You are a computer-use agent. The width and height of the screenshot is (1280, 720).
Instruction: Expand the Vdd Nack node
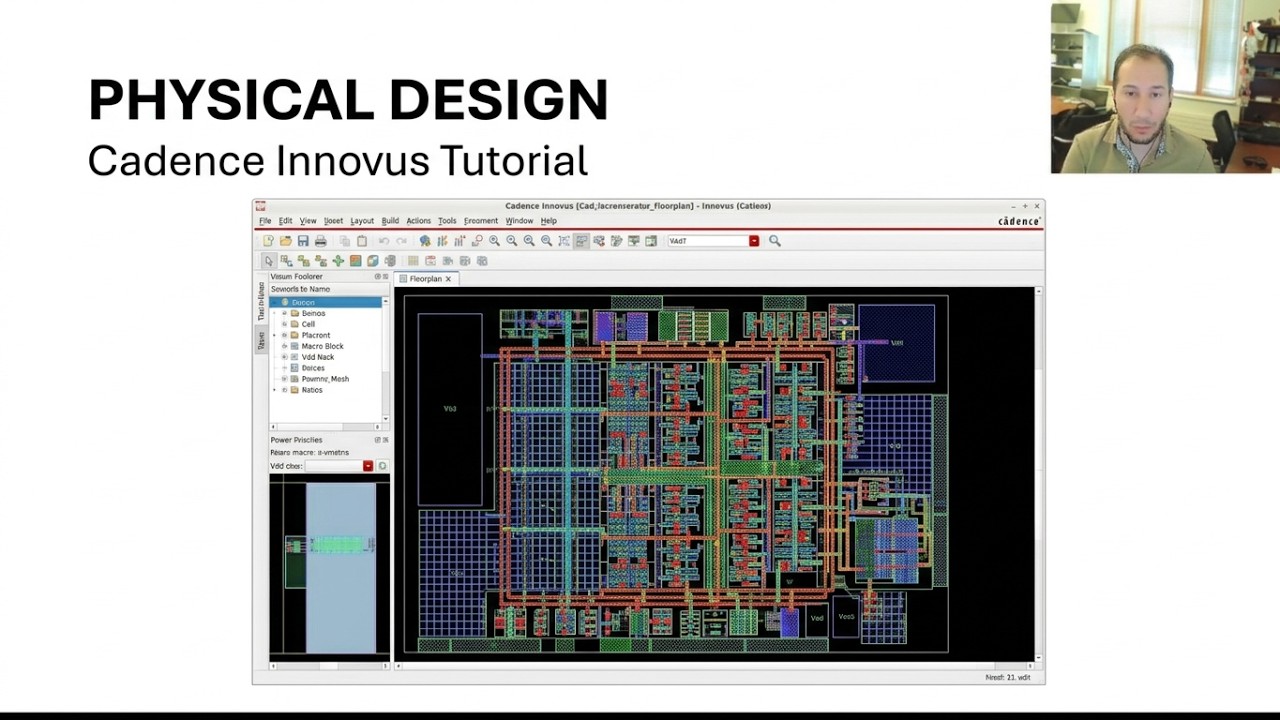point(284,357)
